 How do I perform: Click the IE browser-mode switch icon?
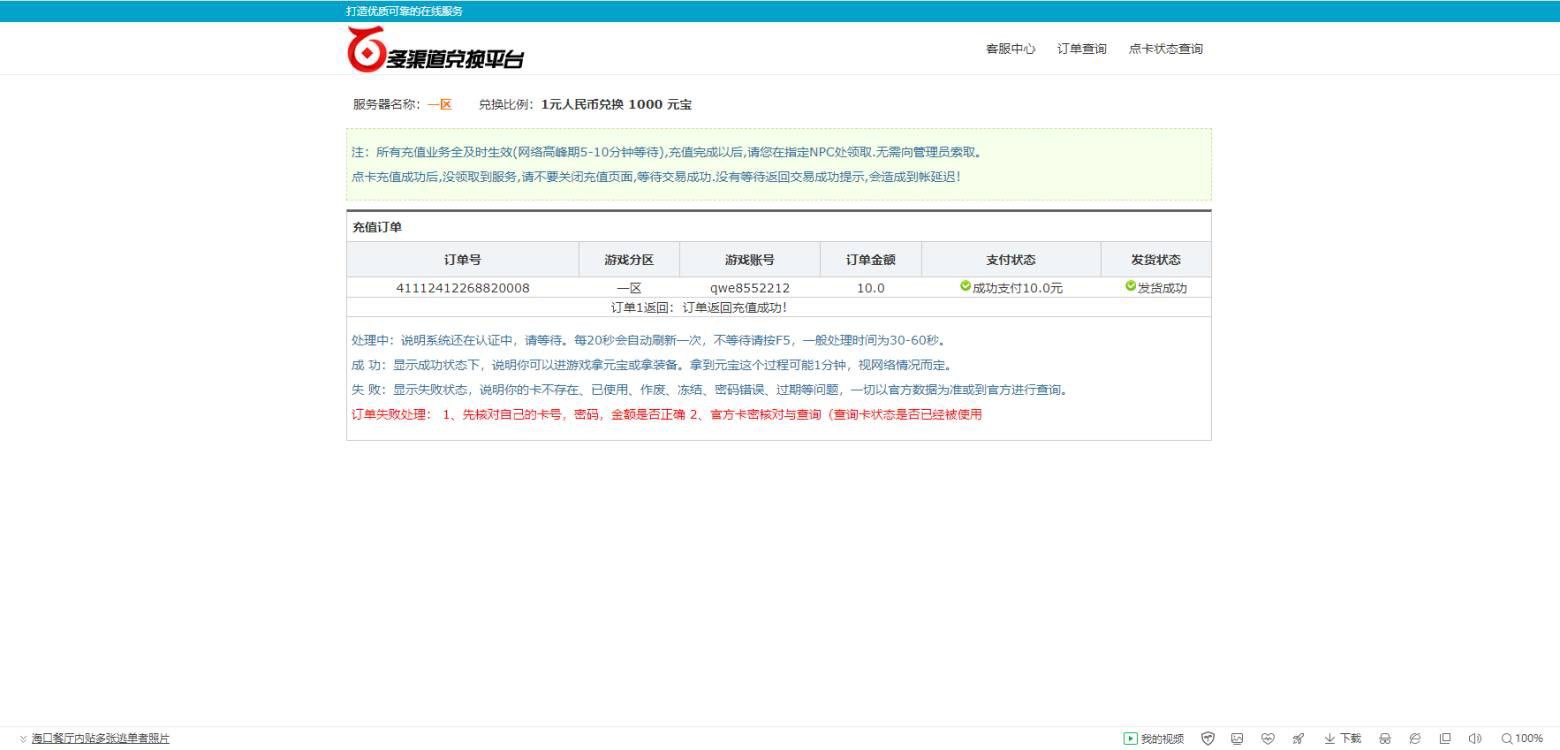[1415, 739]
